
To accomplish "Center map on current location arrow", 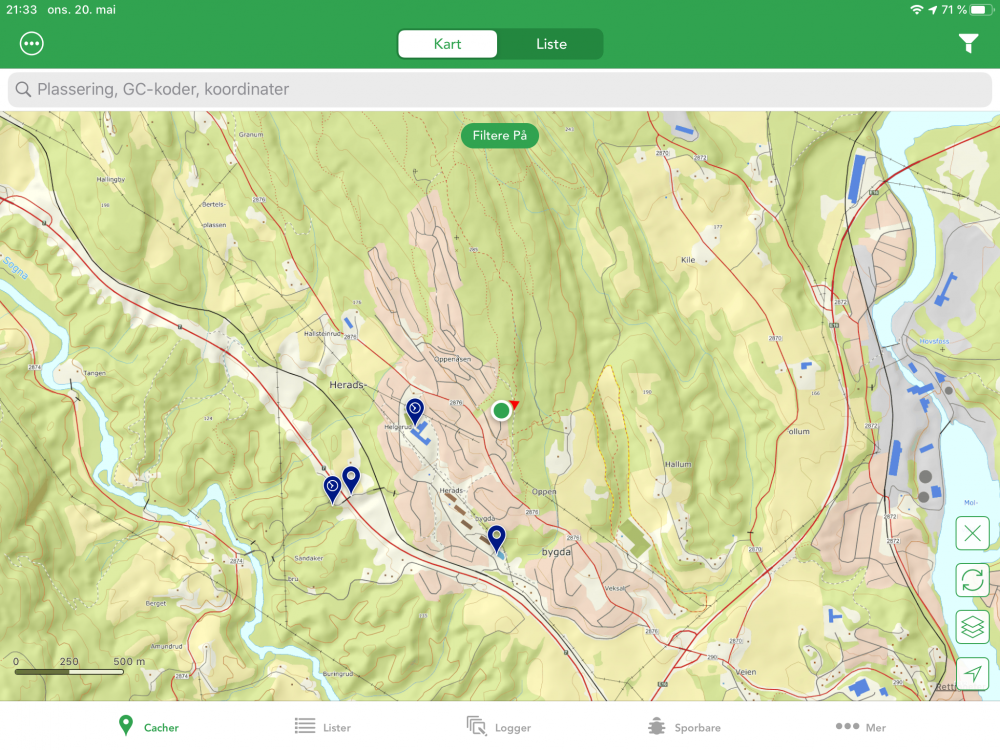I will 972,673.
